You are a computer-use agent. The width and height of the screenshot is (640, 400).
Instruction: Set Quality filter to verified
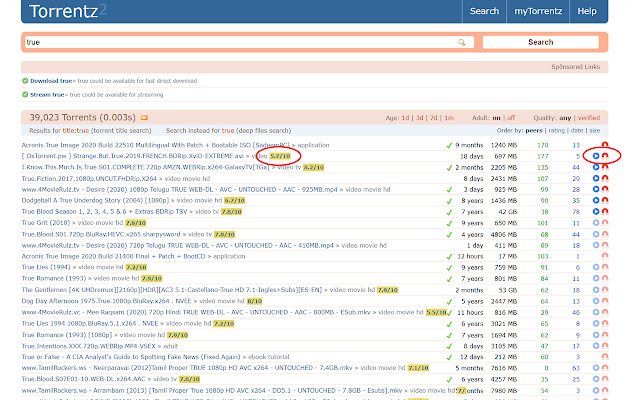pyautogui.click(x=589, y=118)
